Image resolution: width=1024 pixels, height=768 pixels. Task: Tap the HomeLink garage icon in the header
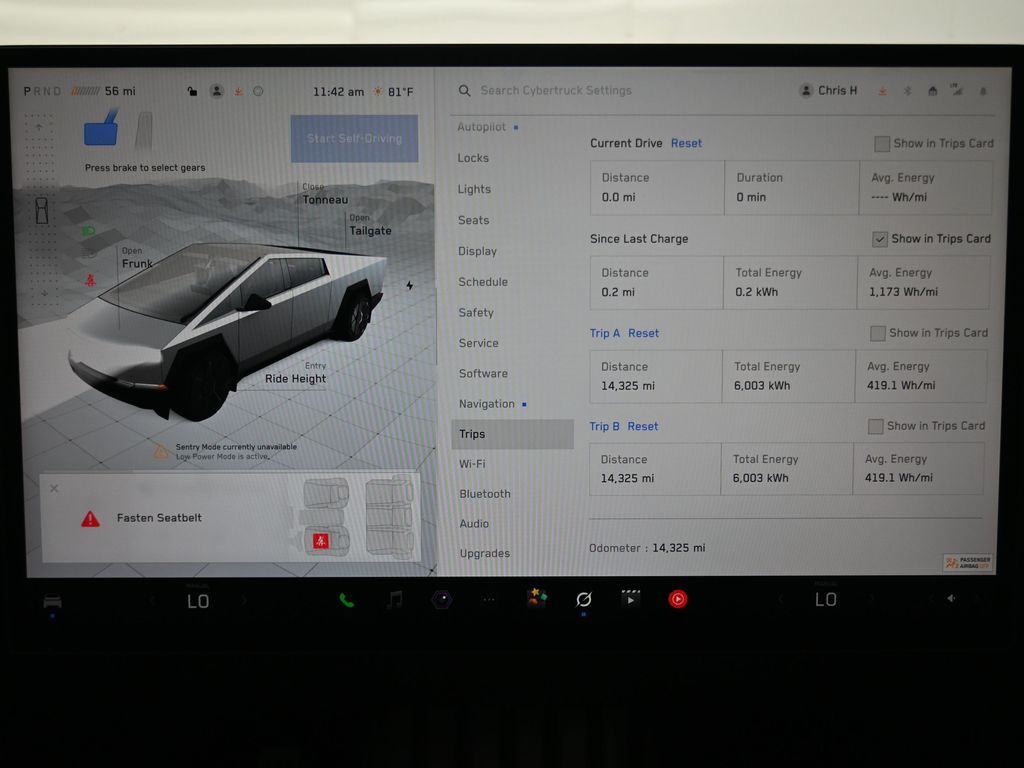(x=932, y=91)
